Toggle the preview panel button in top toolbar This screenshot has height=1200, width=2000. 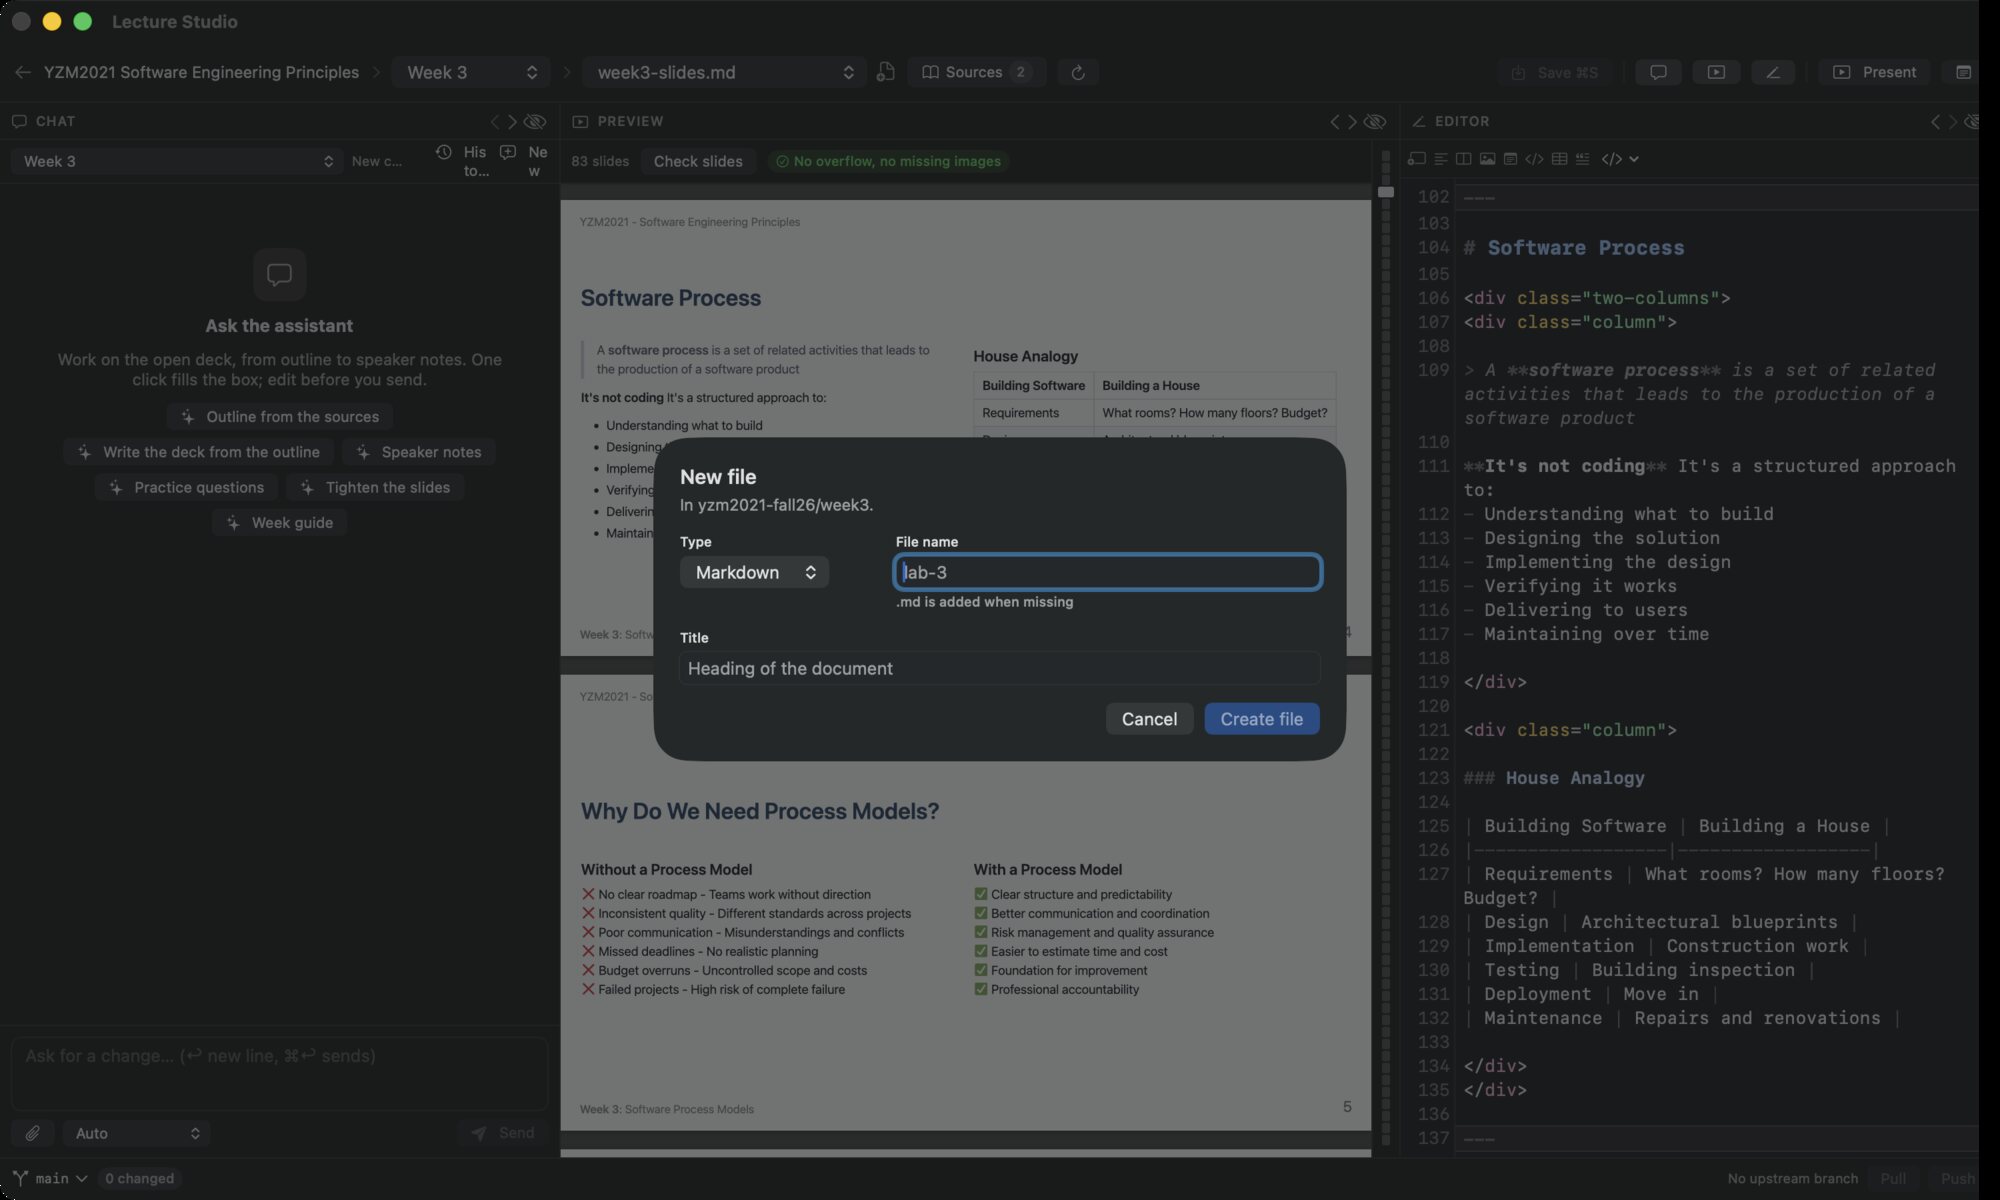click(1716, 72)
